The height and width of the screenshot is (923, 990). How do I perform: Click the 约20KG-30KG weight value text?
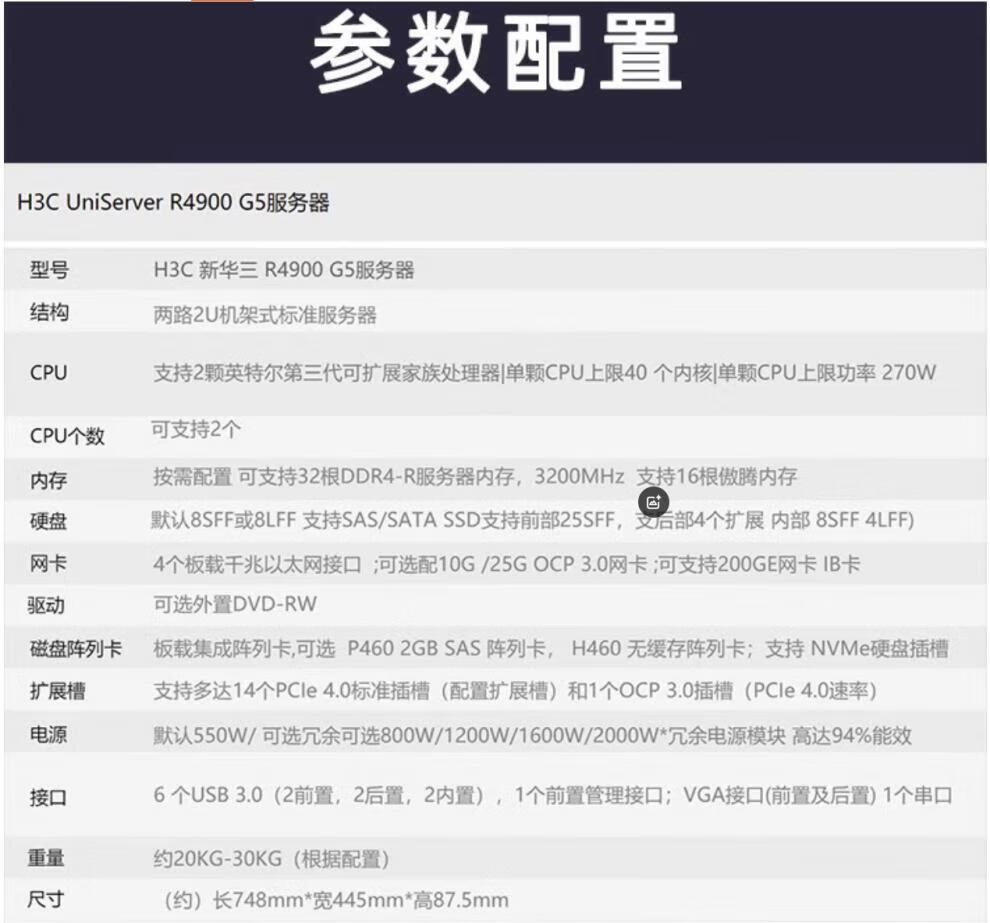tap(270, 858)
